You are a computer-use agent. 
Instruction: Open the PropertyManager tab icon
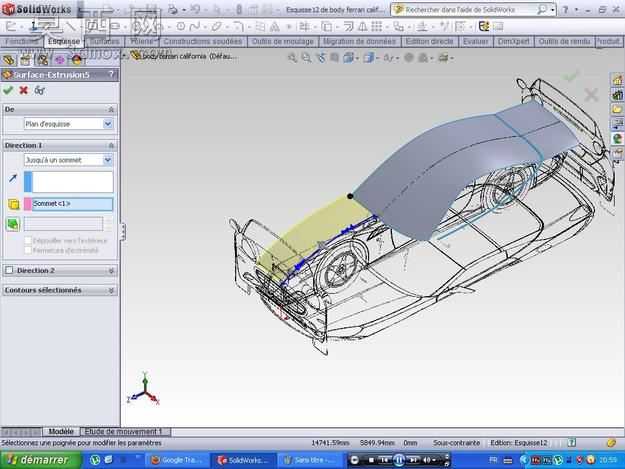(25, 60)
